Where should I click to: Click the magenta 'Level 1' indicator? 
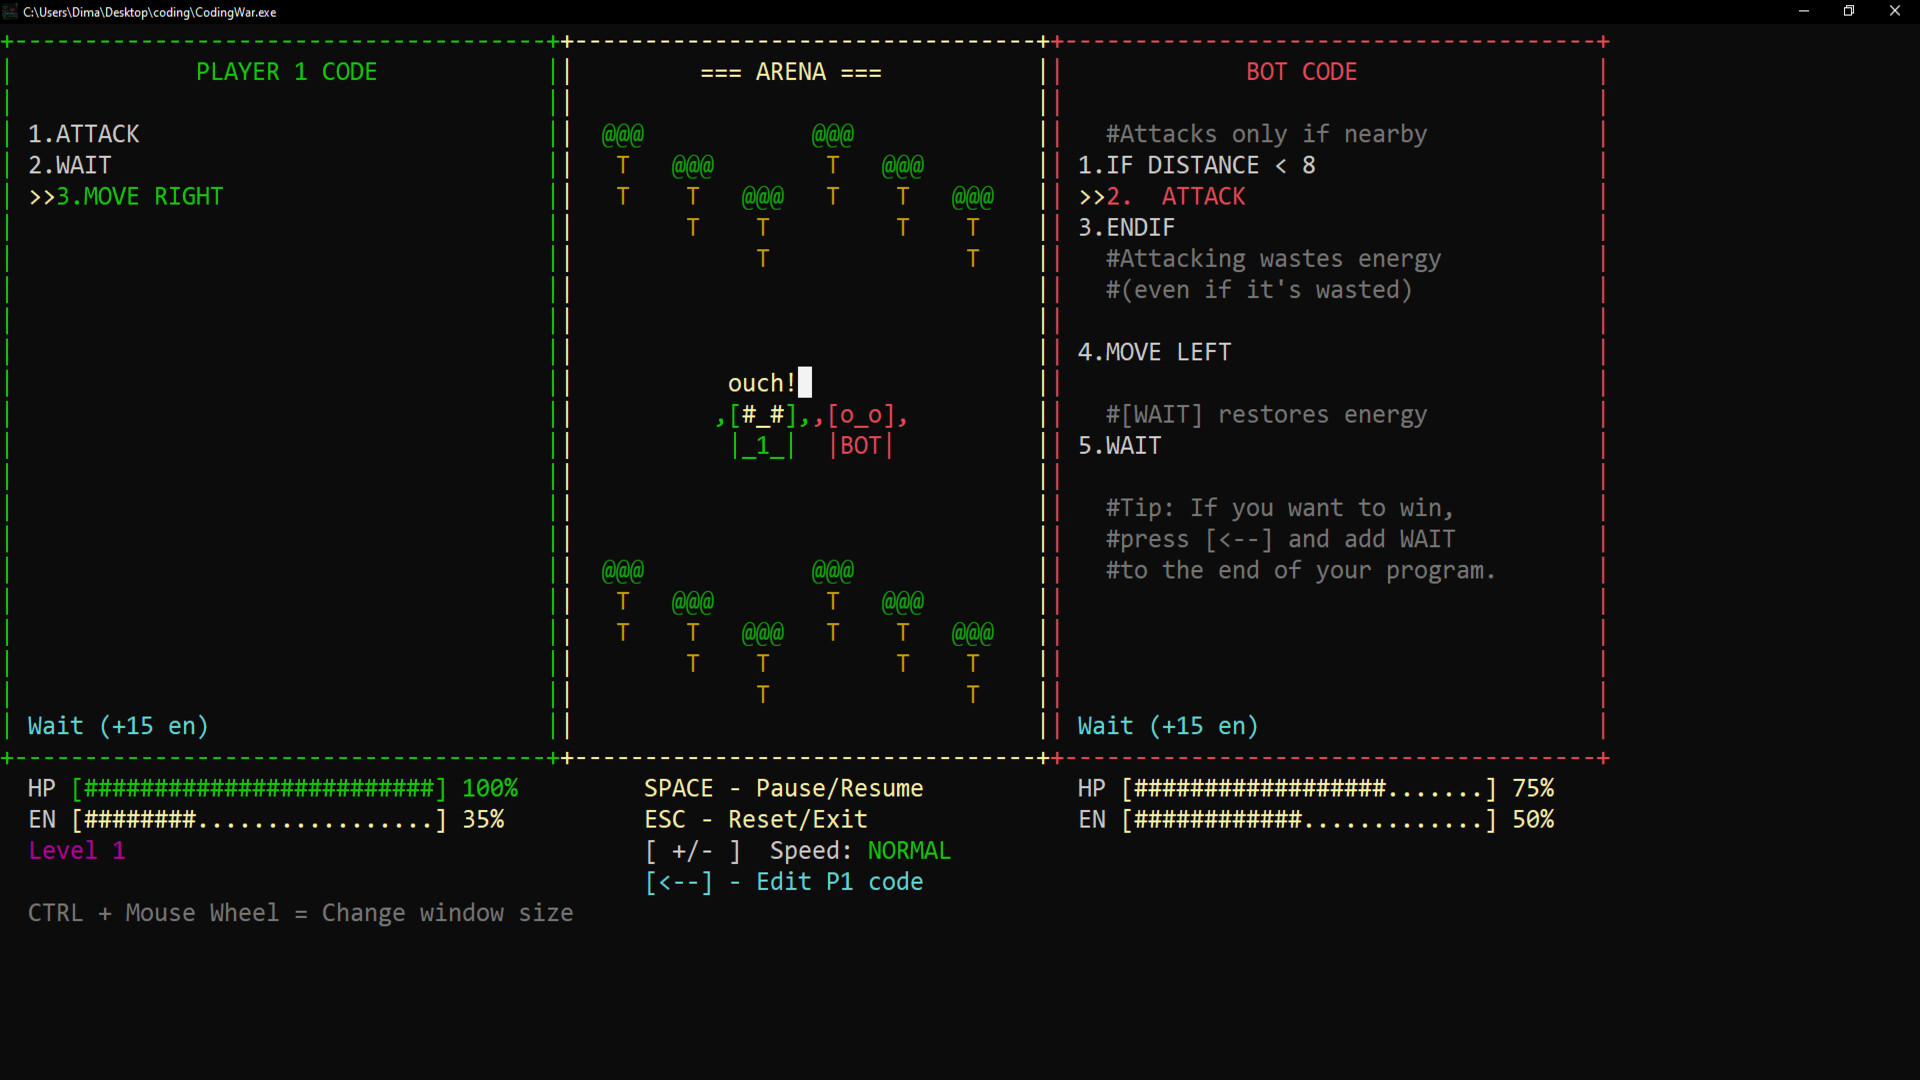click(x=77, y=851)
